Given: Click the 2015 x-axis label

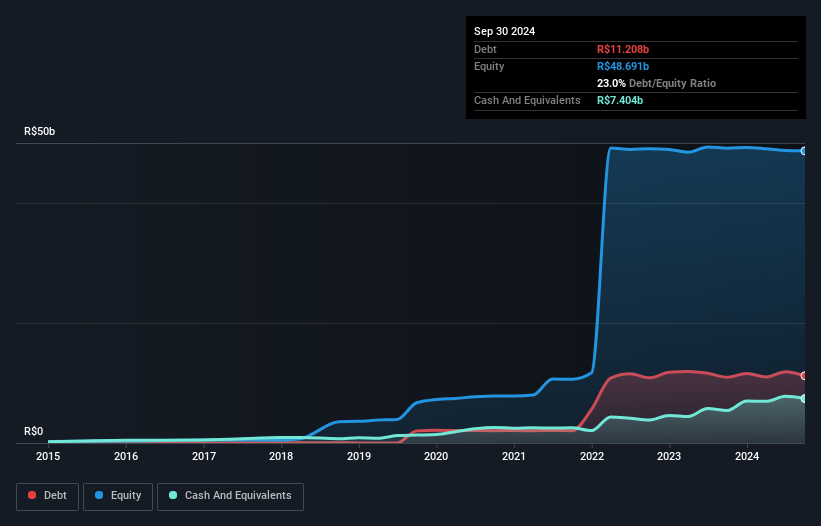Looking at the screenshot, I should coord(48,456).
